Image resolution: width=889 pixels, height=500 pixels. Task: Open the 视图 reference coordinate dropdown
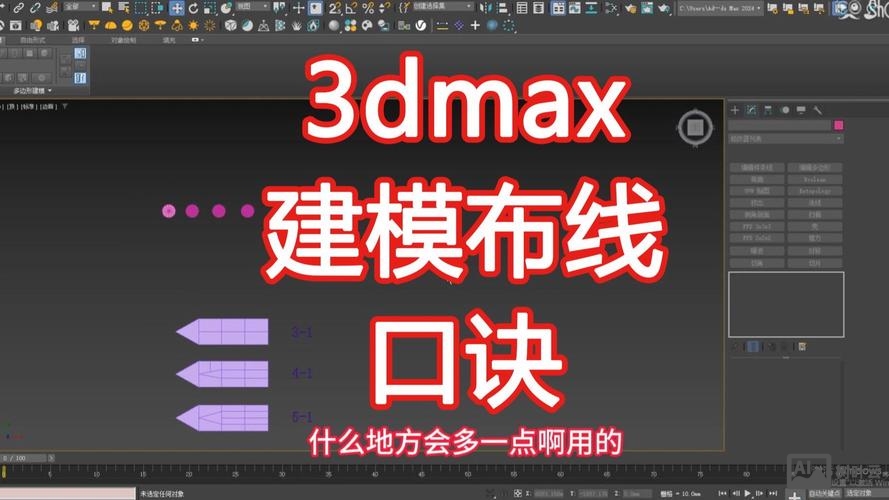click(252, 7)
